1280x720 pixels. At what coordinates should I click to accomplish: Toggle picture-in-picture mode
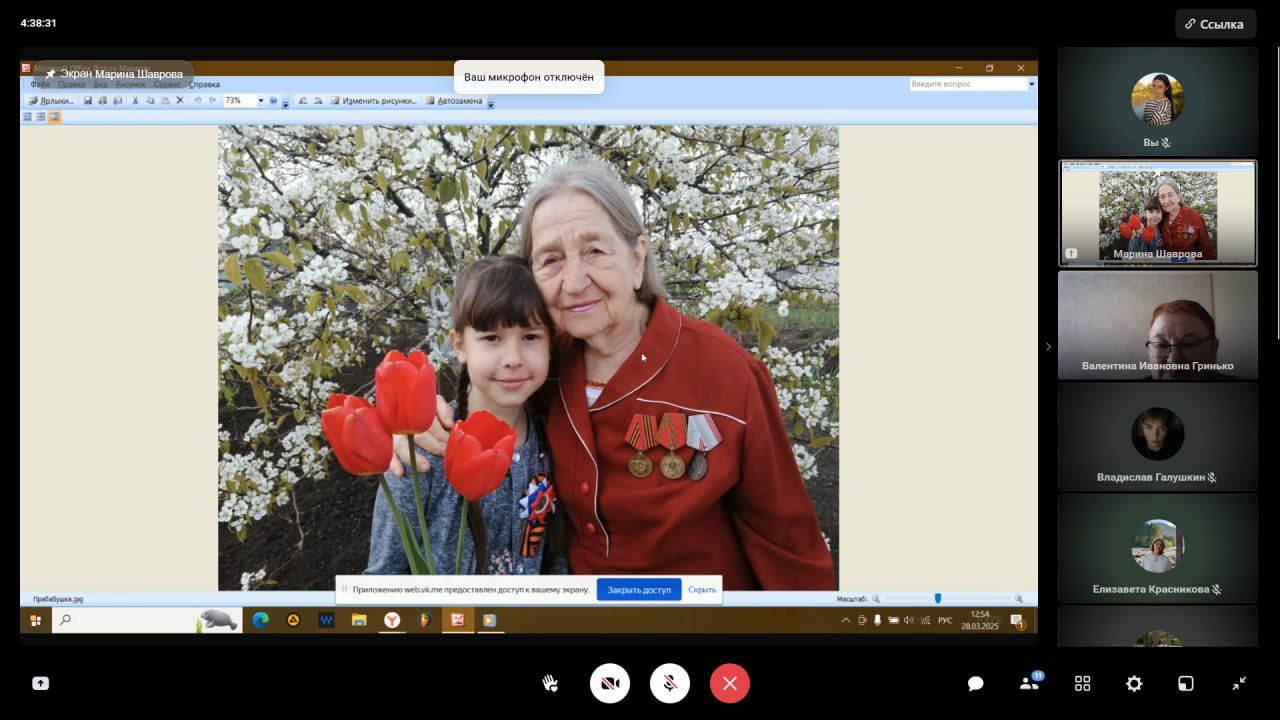click(1186, 684)
